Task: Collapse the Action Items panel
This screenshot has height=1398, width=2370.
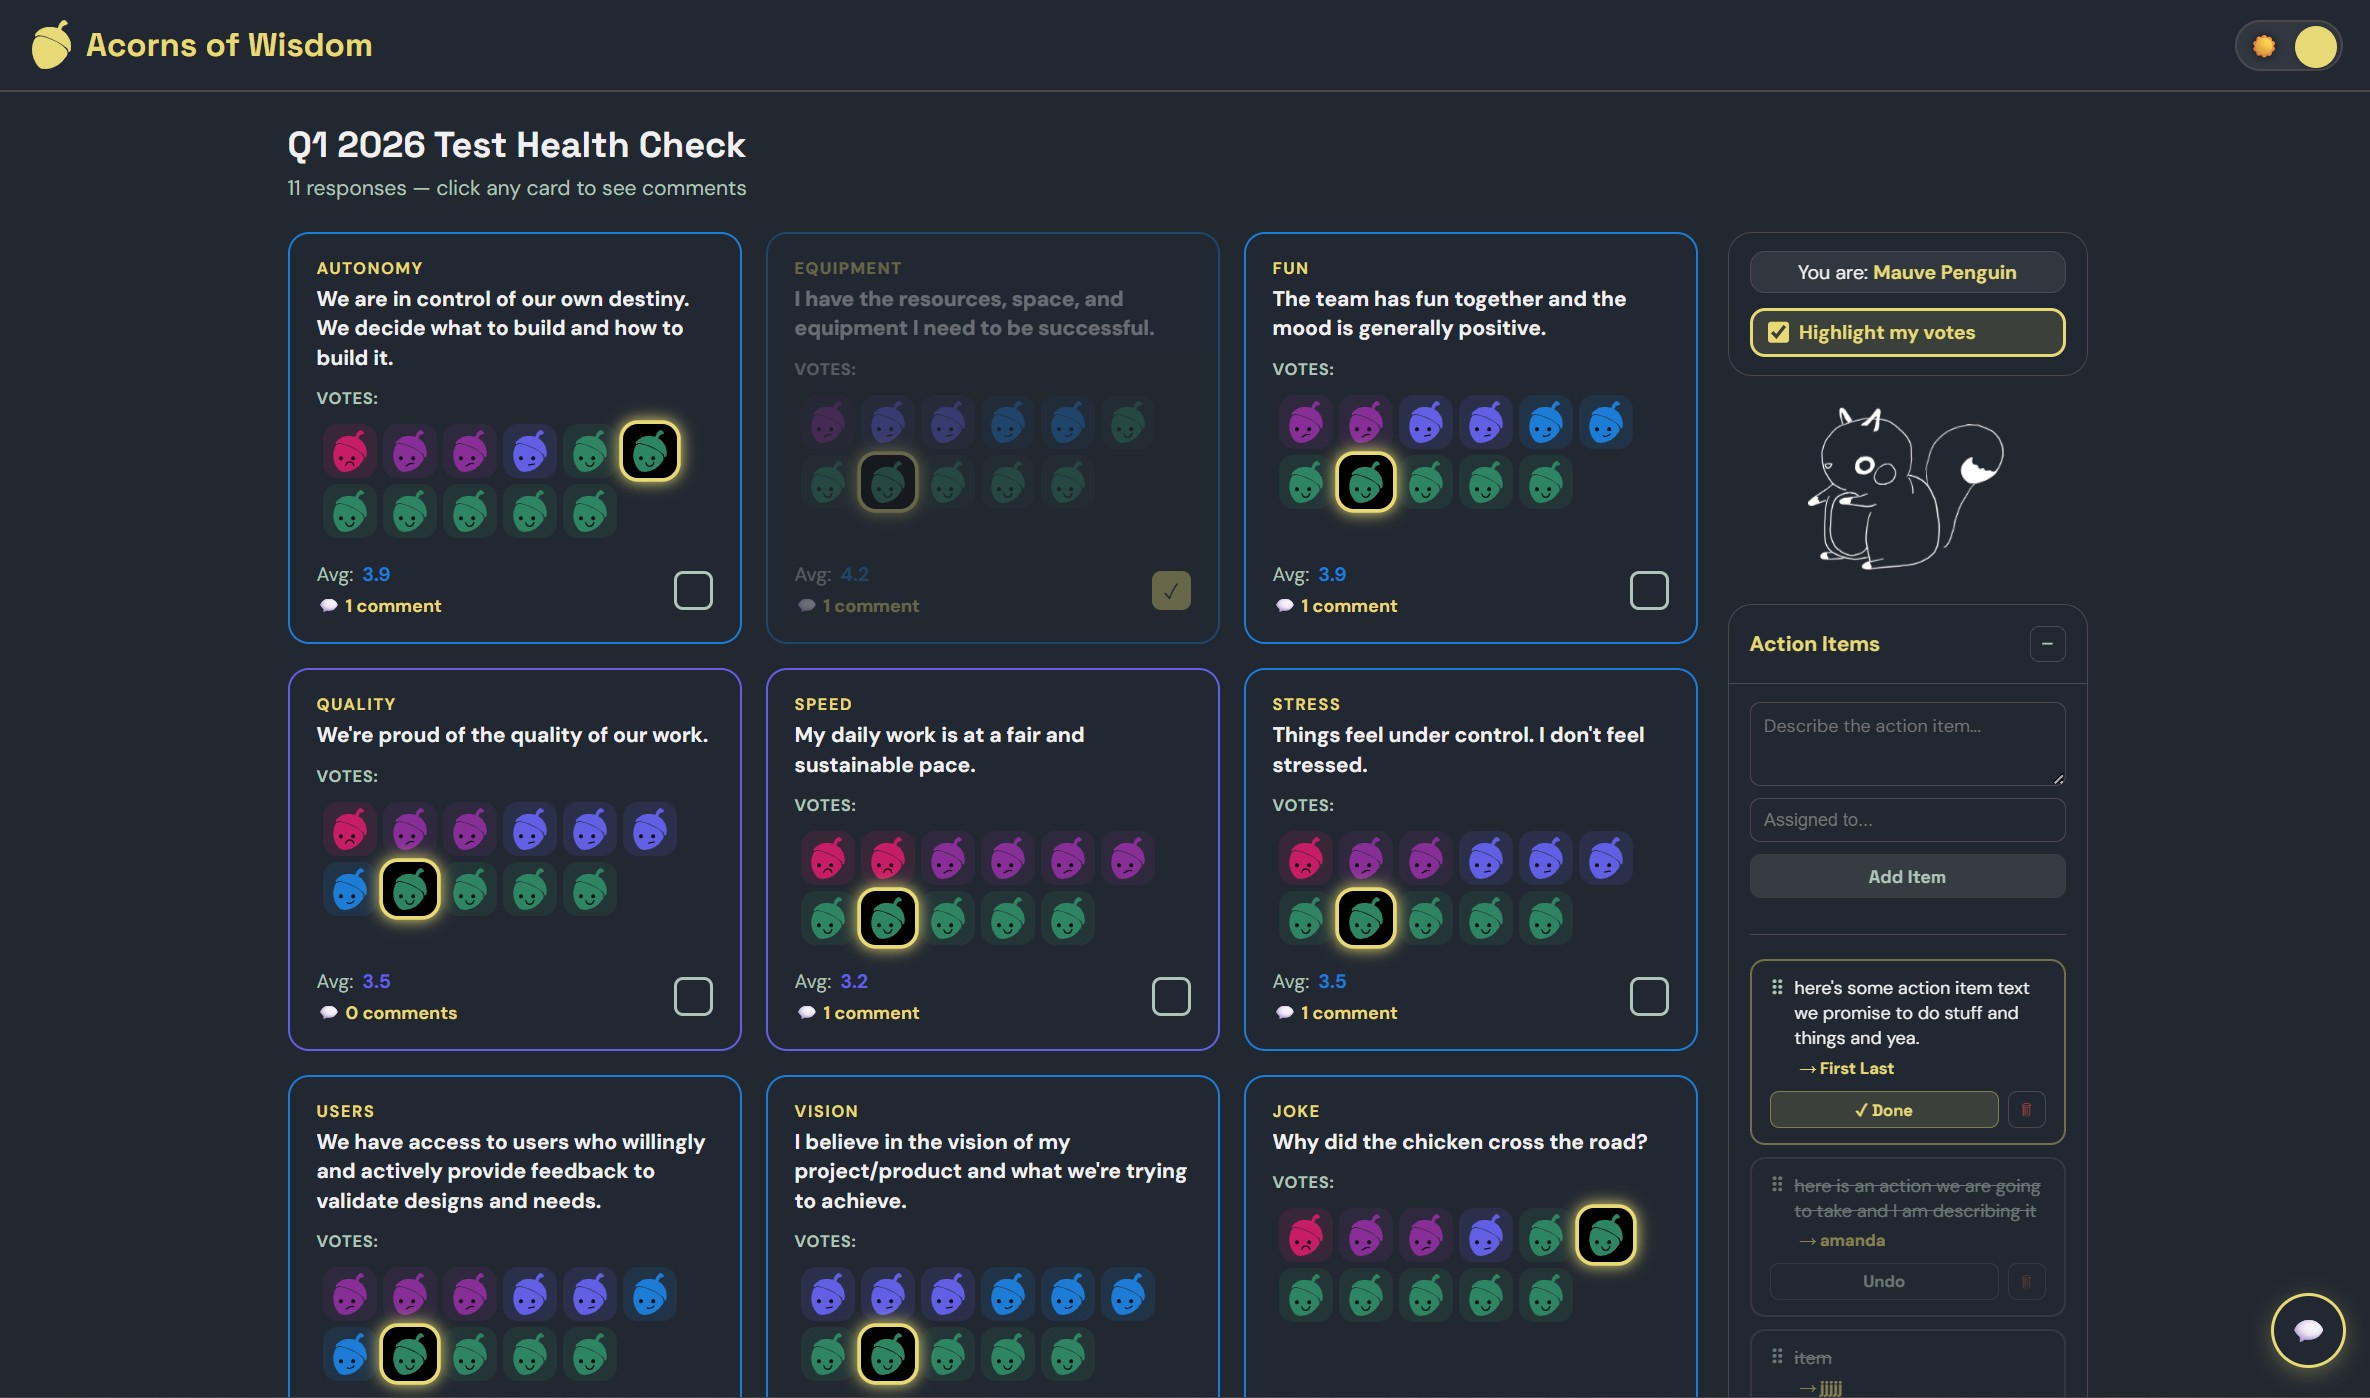Action: point(2047,644)
